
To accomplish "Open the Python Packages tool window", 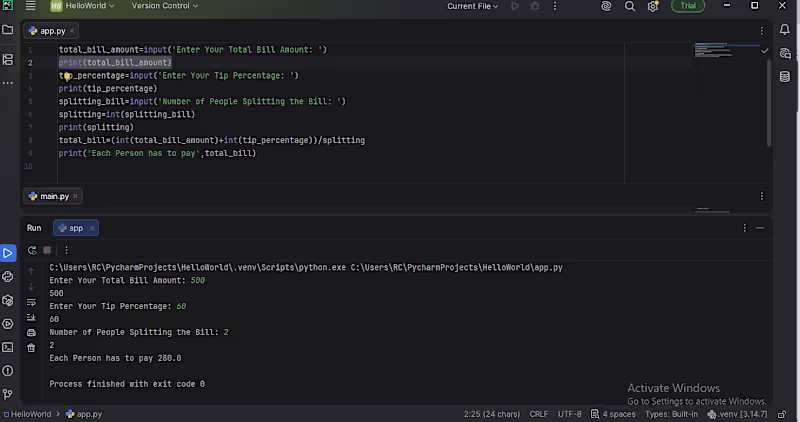I will [x=8, y=301].
